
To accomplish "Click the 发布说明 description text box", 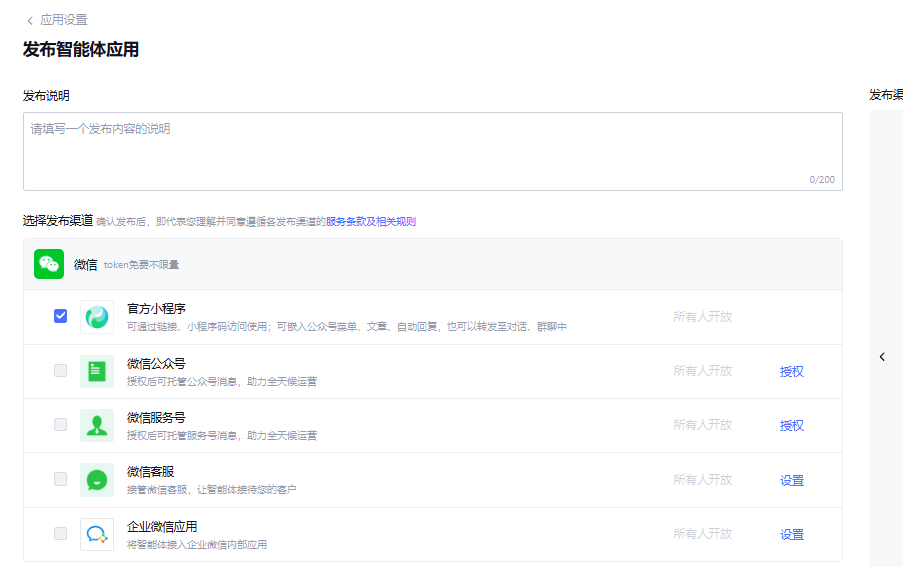I will click(432, 151).
